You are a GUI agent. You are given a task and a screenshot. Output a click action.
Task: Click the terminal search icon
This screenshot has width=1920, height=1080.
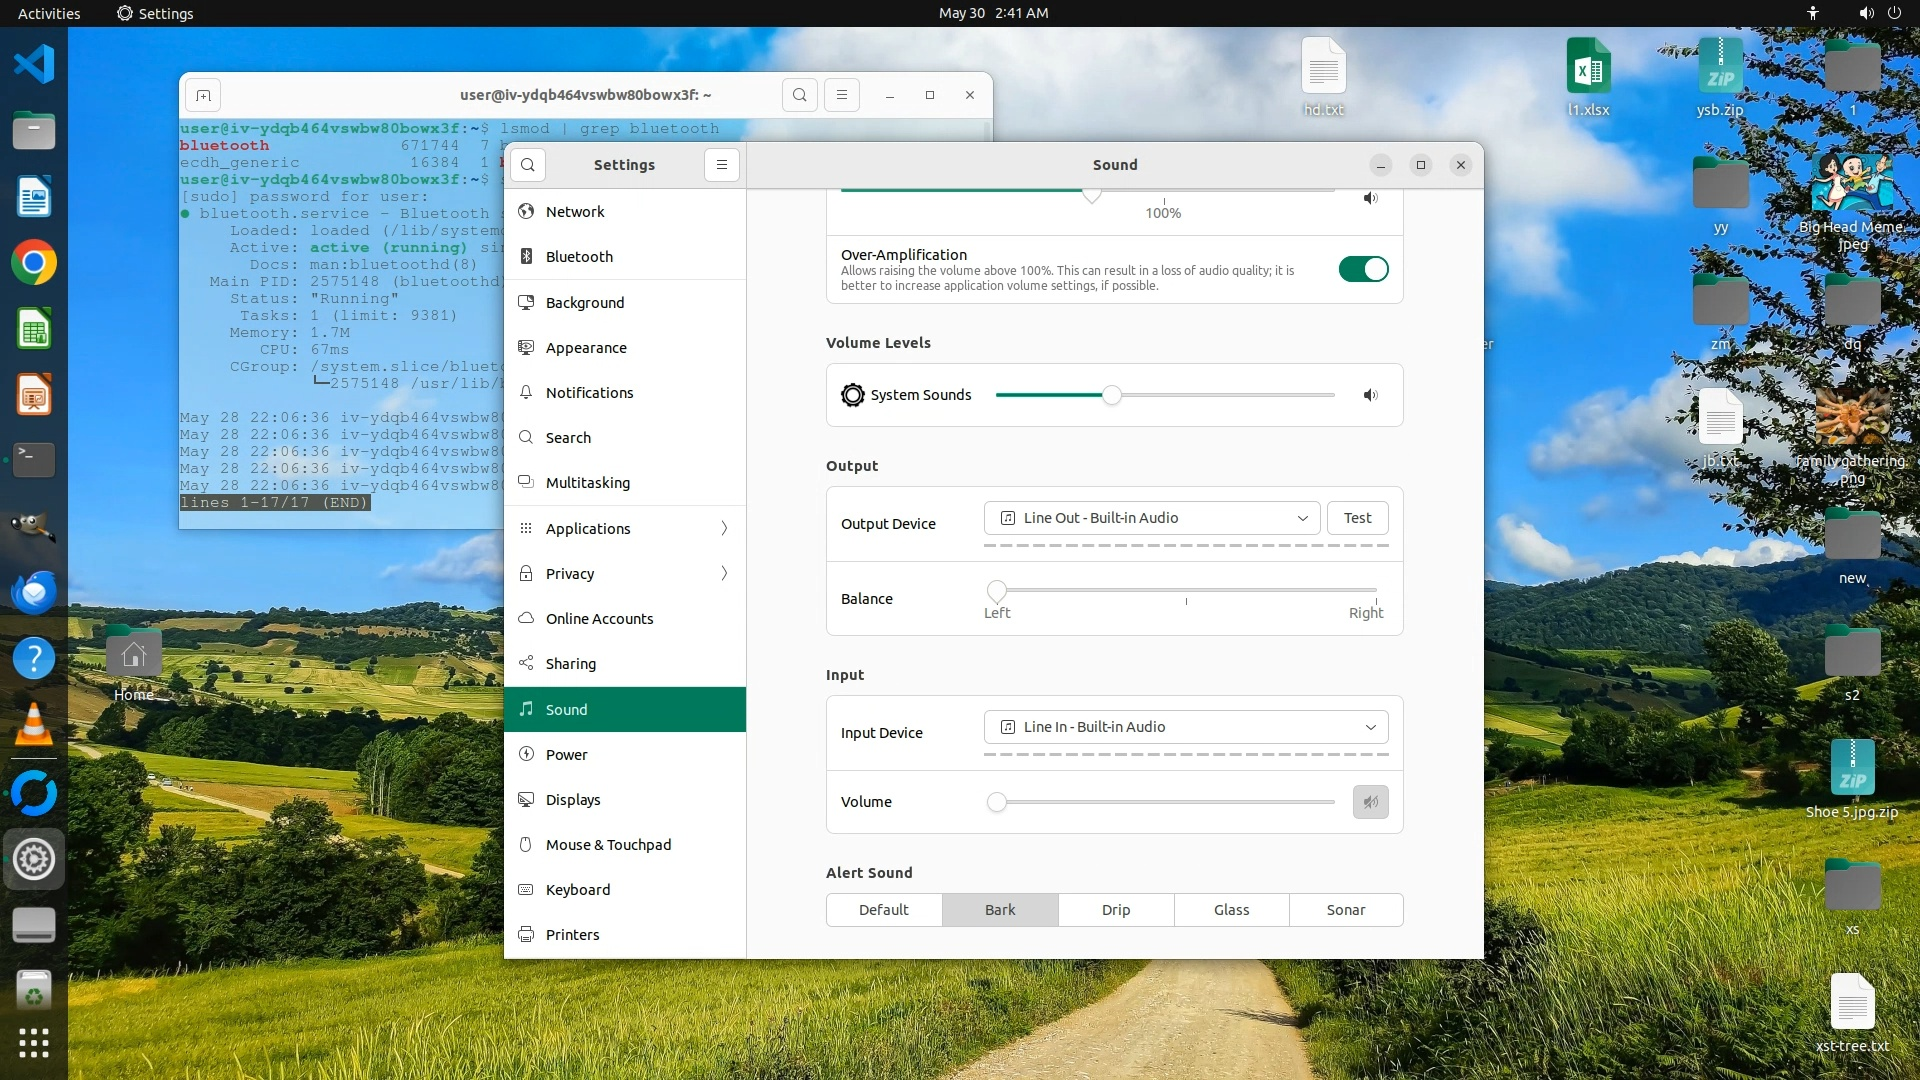tap(799, 95)
